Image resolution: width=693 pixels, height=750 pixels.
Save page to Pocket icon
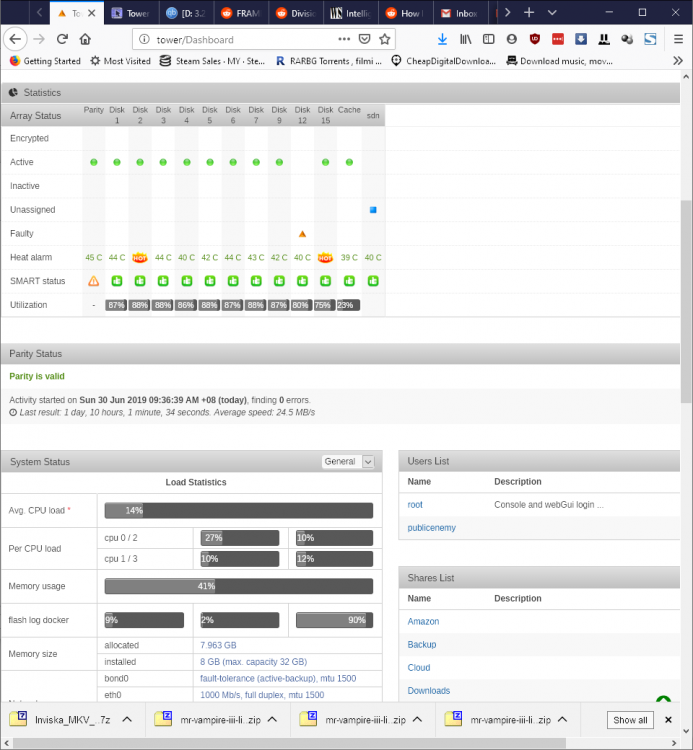tap(364, 39)
